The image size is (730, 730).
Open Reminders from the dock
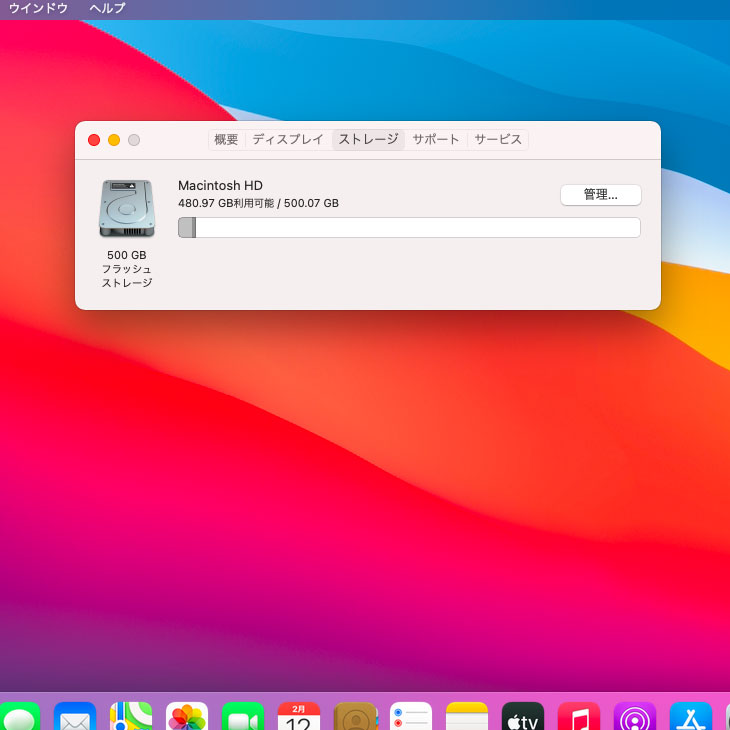pos(411,717)
